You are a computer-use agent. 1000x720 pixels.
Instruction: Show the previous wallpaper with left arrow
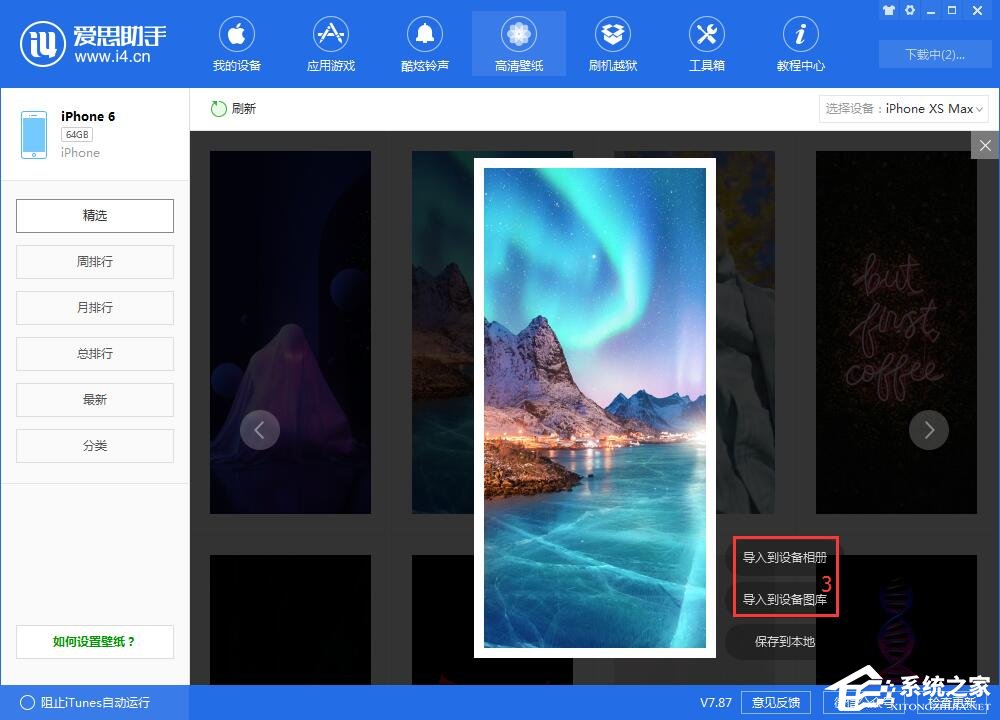tap(260, 430)
